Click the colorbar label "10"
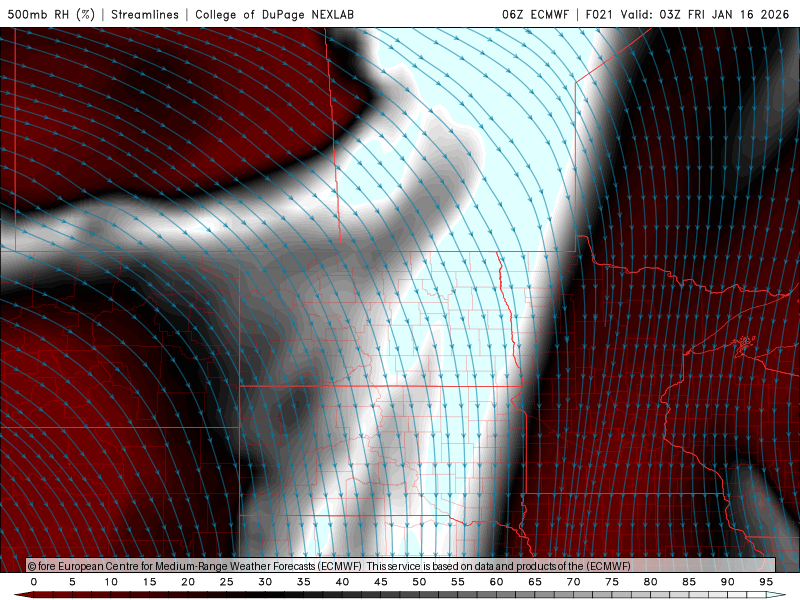The width and height of the screenshot is (800, 600). pos(111,582)
